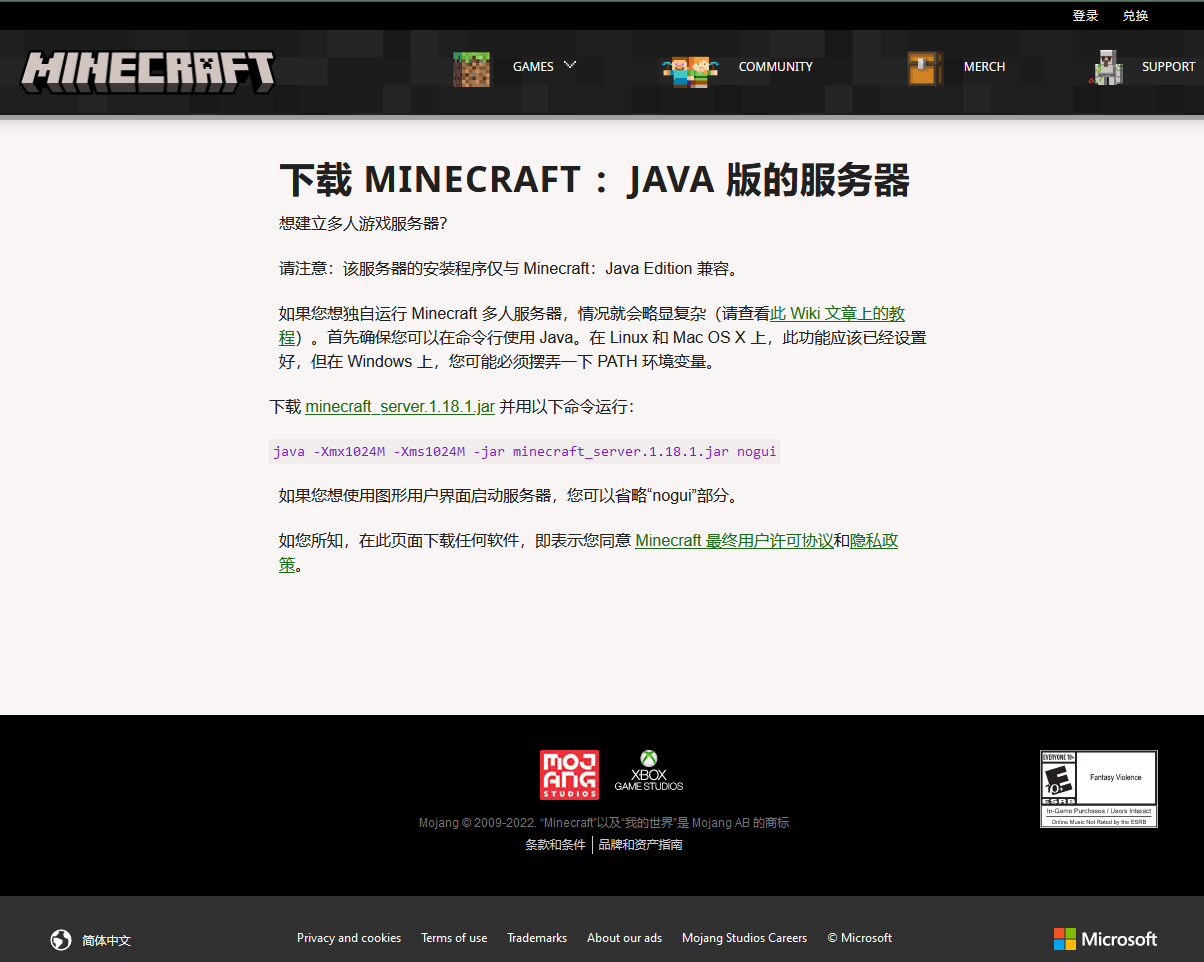Change language via 简体中文 selector
1204x962 pixels.
pyautogui.click(x=107, y=940)
